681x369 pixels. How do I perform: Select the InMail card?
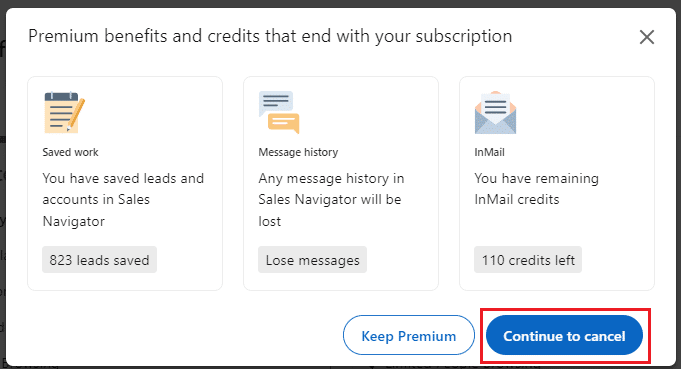(x=557, y=184)
